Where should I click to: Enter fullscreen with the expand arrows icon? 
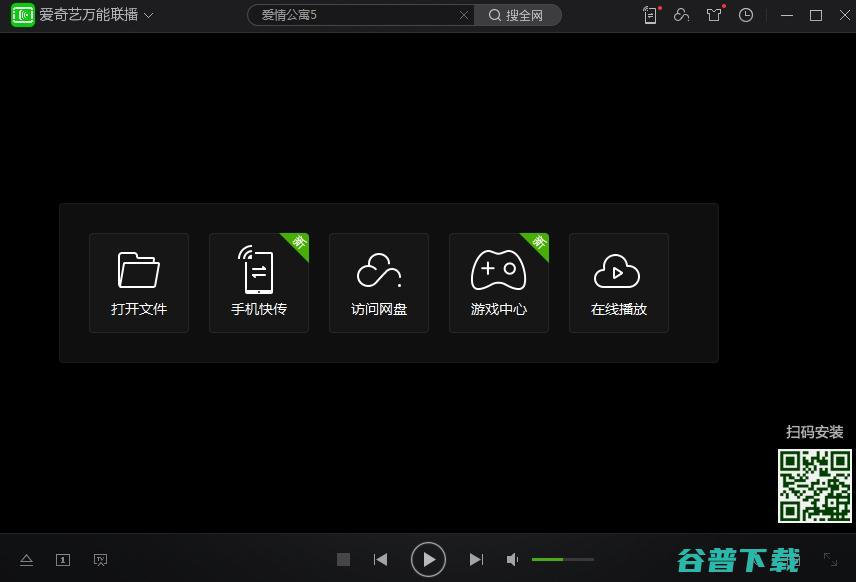(x=830, y=560)
